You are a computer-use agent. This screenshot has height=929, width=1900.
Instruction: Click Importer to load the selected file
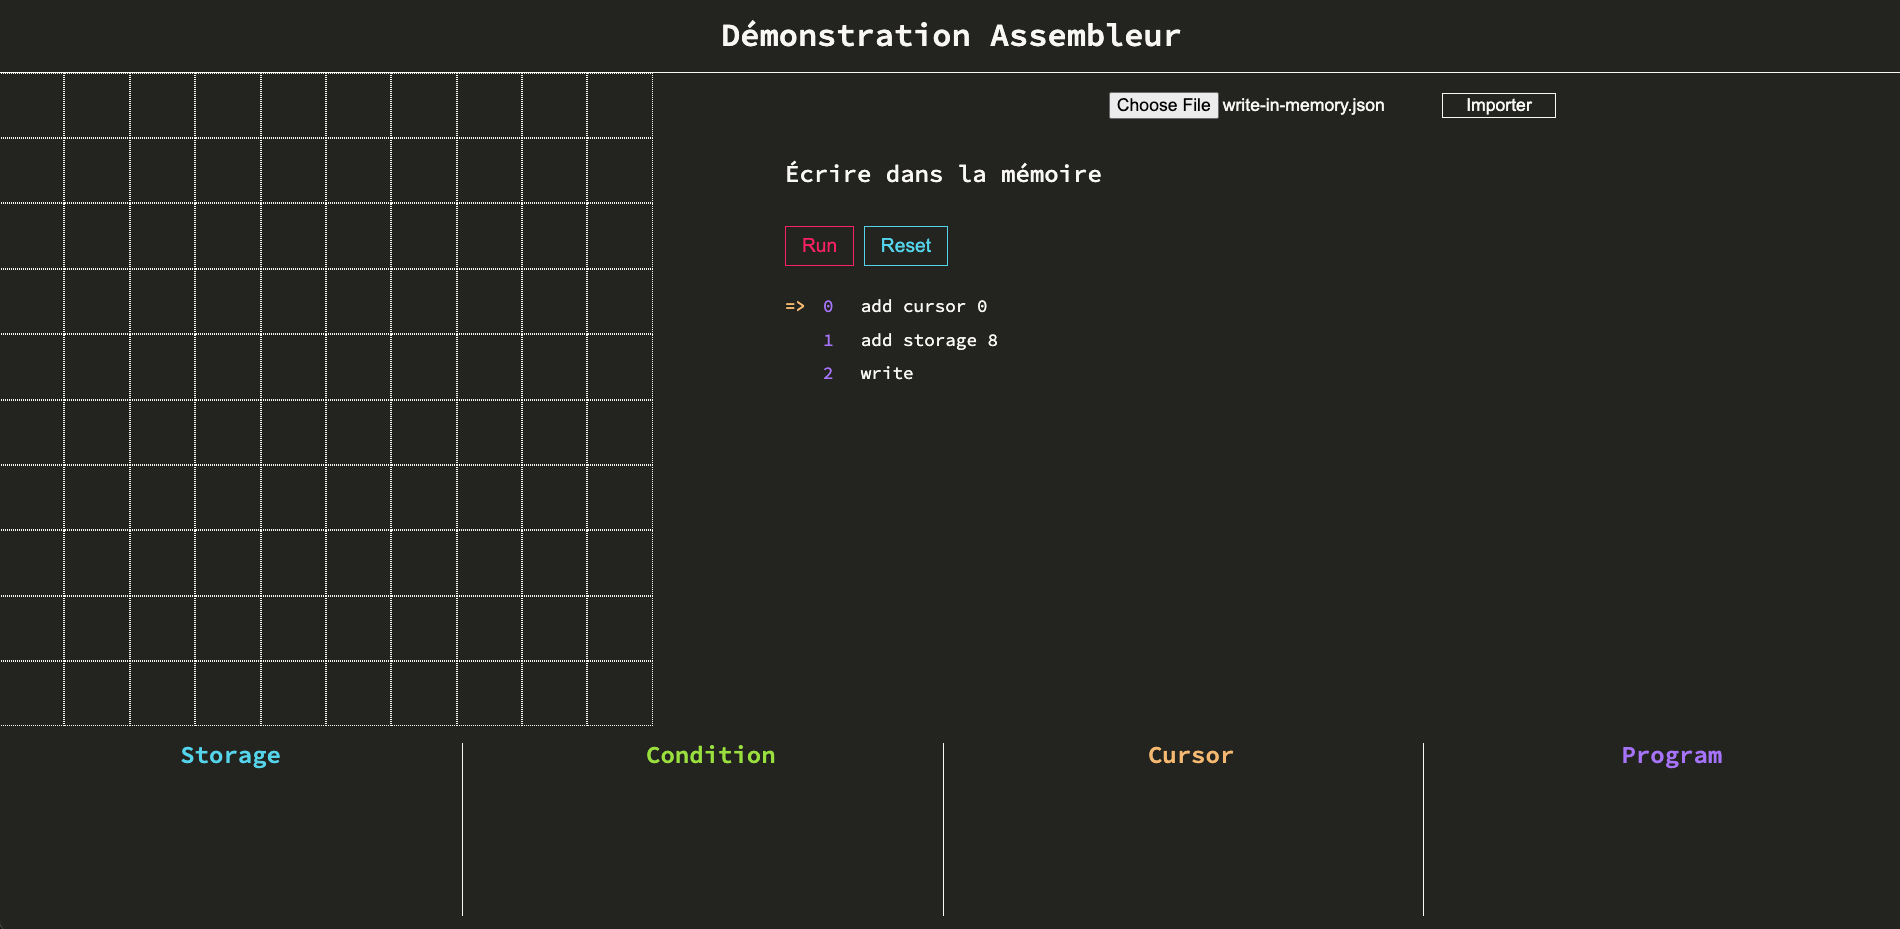point(1497,105)
